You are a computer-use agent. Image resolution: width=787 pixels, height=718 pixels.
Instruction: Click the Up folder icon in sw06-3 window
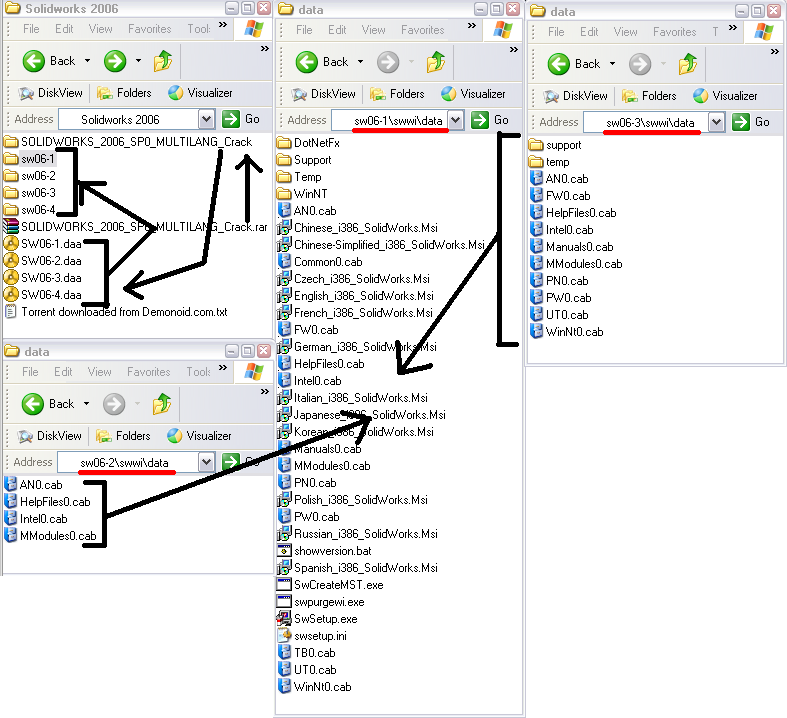[688, 64]
